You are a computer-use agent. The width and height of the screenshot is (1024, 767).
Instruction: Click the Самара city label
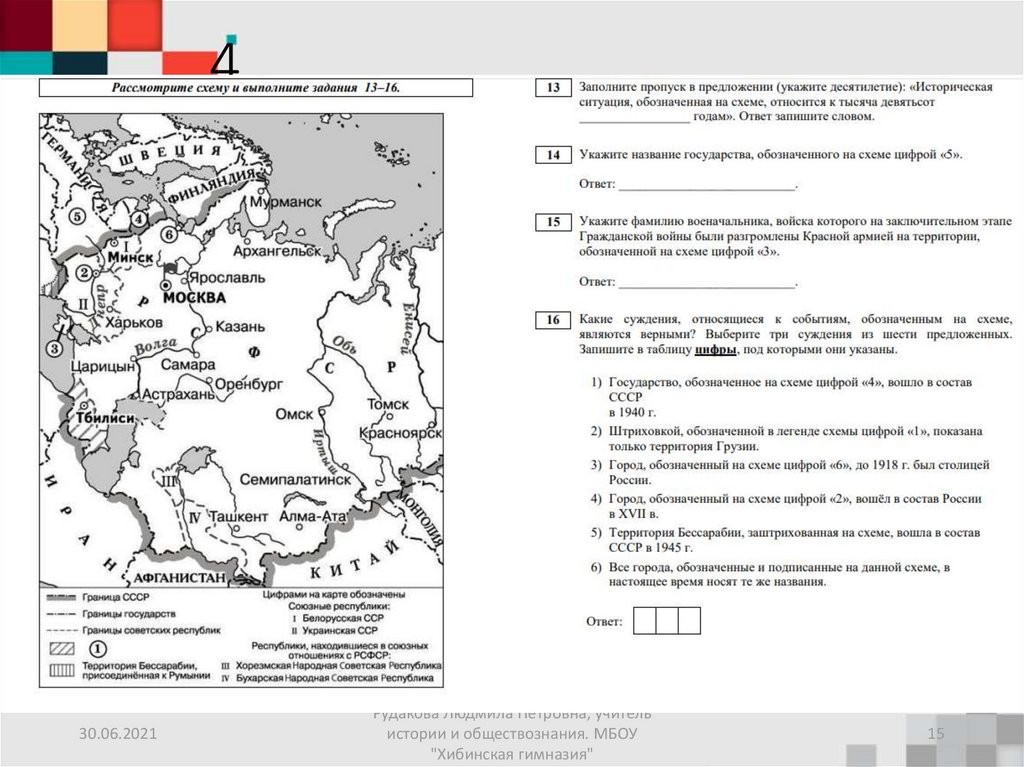point(188,365)
